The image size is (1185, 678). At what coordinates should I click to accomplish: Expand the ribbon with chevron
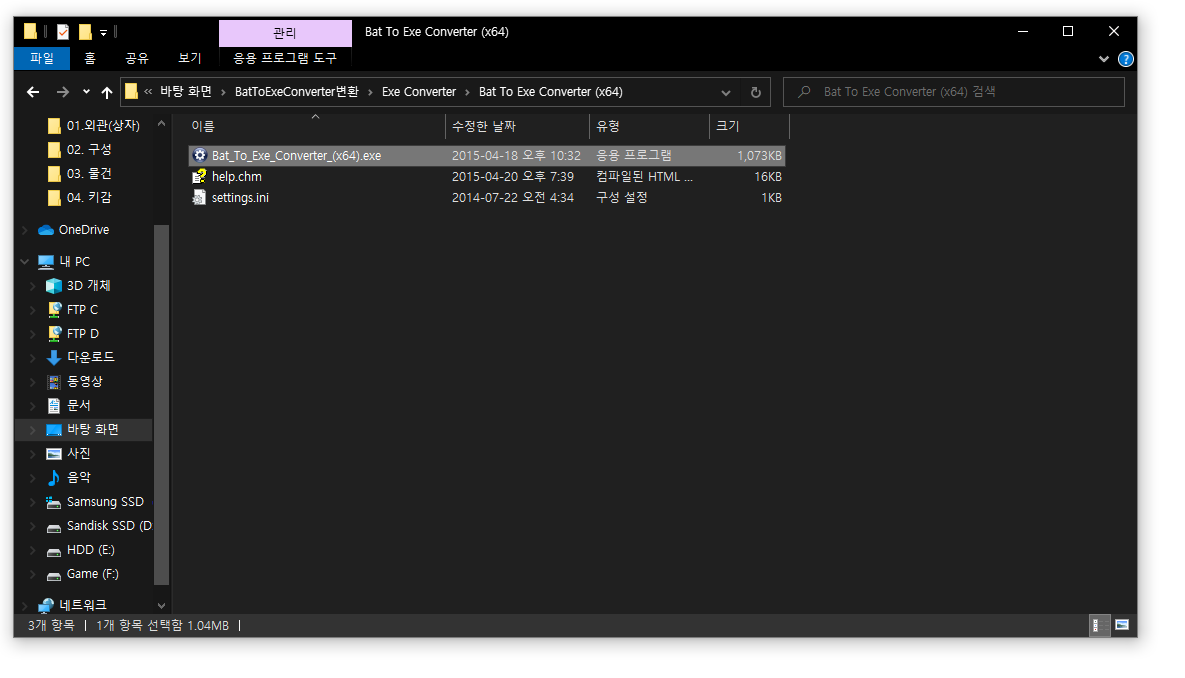1103,59
